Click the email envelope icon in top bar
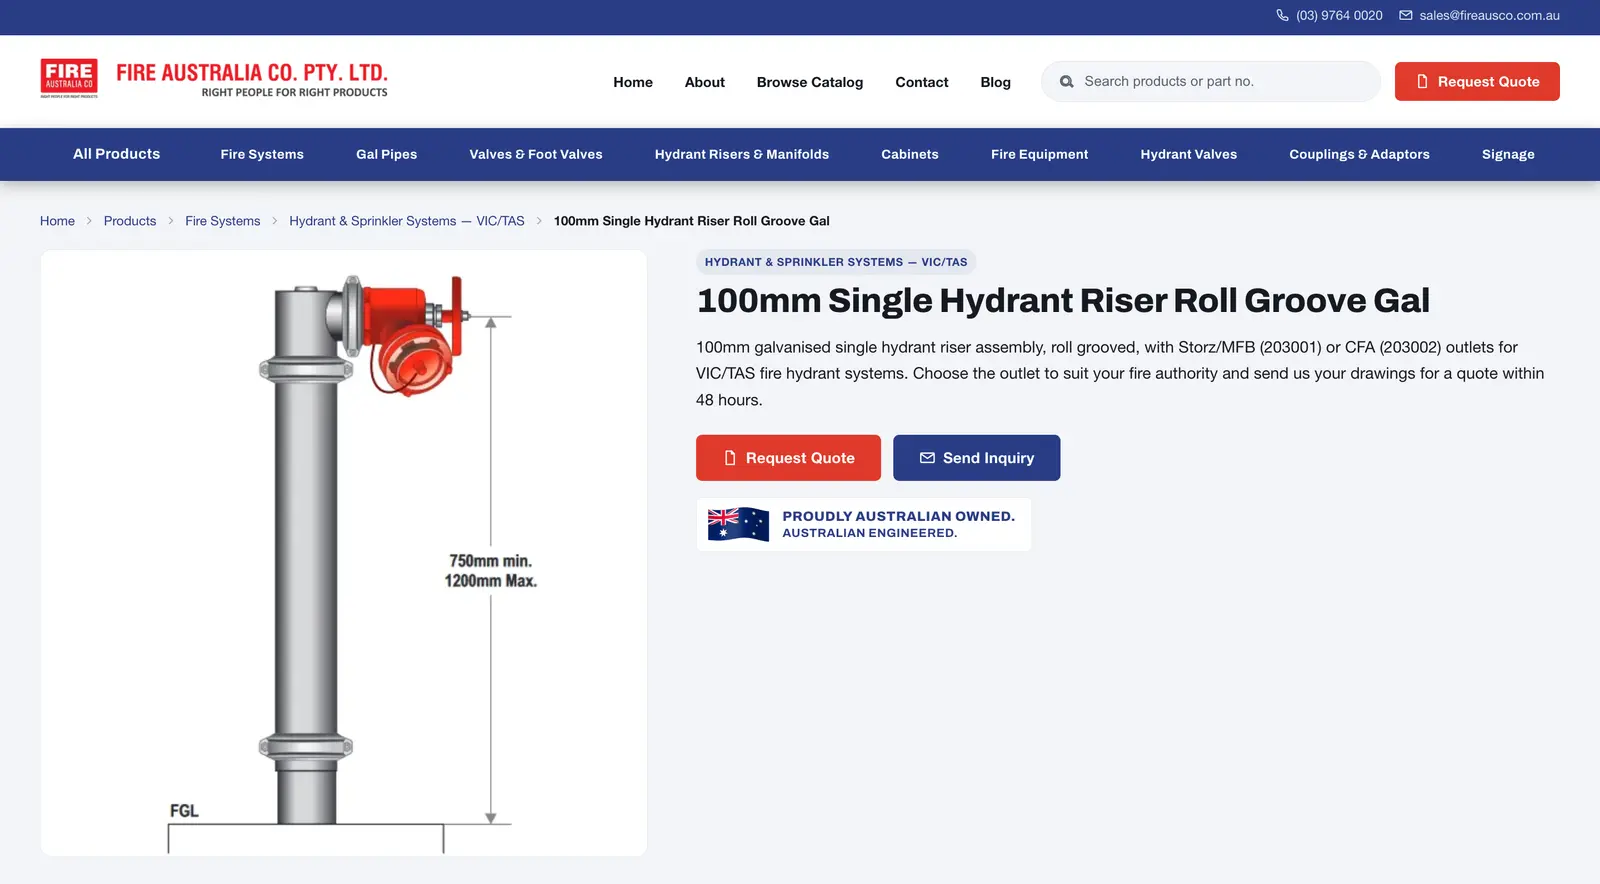 tap(1405, 15)
